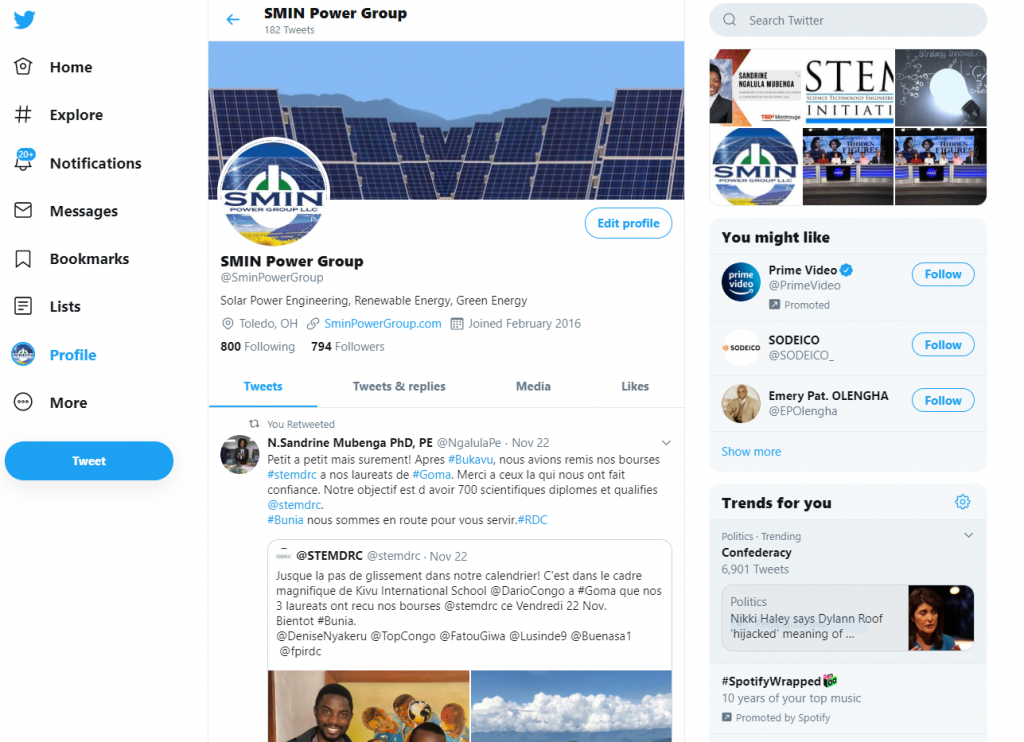This screenshot has height=742, width=1024.
Task: Open Explore hashtag icon
Action: coord(23,114)
